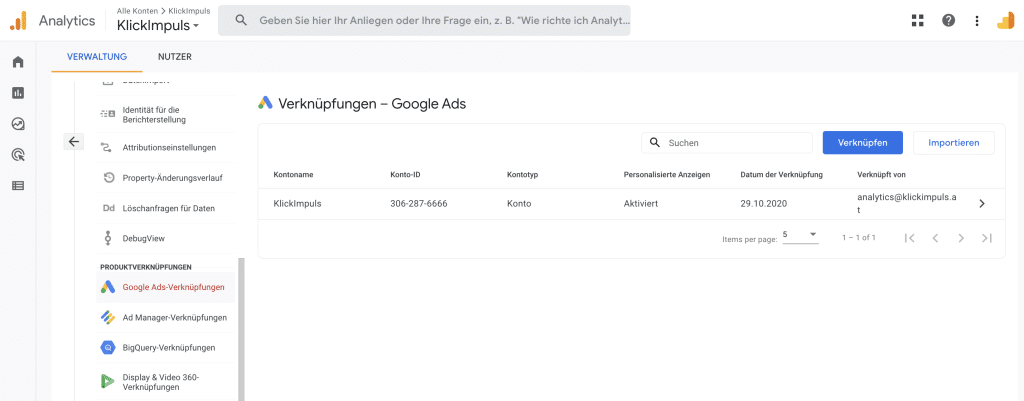This screenshot has width=1024, height=401.
Task: Open Attributionseinstellungen menu item
Action: pyautogui.click(x=166, y=148)
